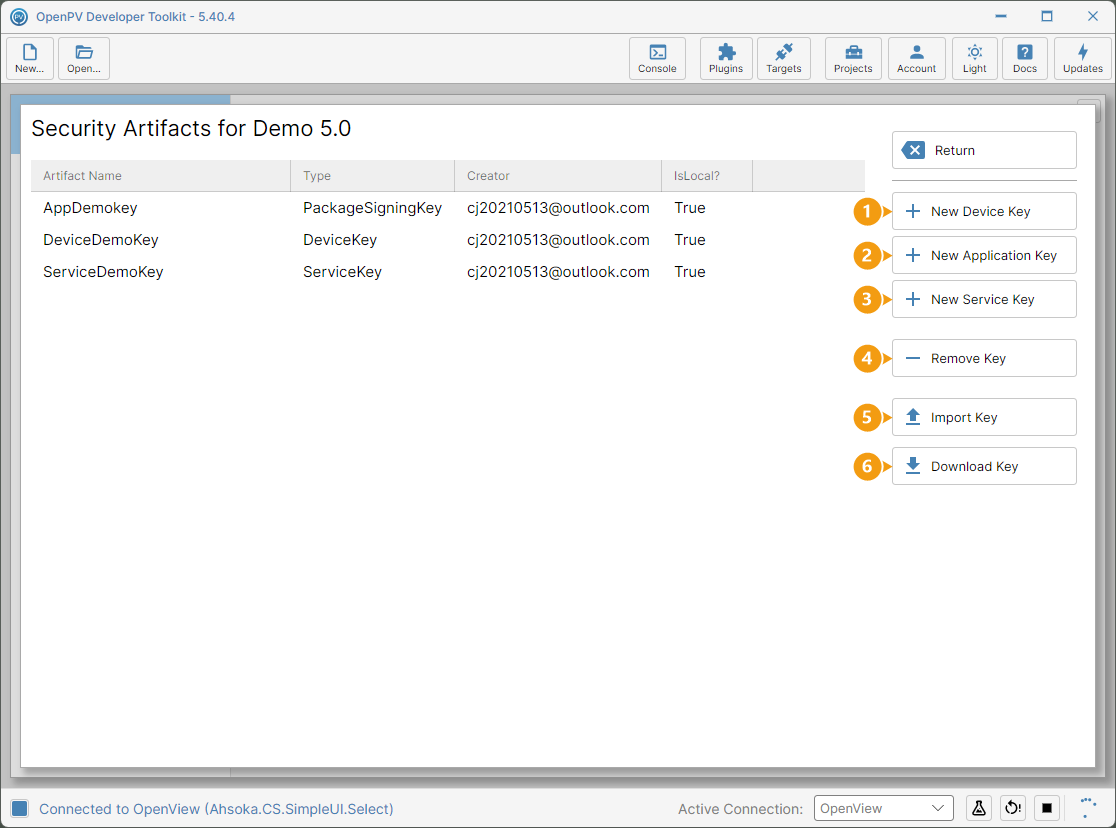Open the Account settings
Viewport: 1116px width, 828px height.
(917, 58)
